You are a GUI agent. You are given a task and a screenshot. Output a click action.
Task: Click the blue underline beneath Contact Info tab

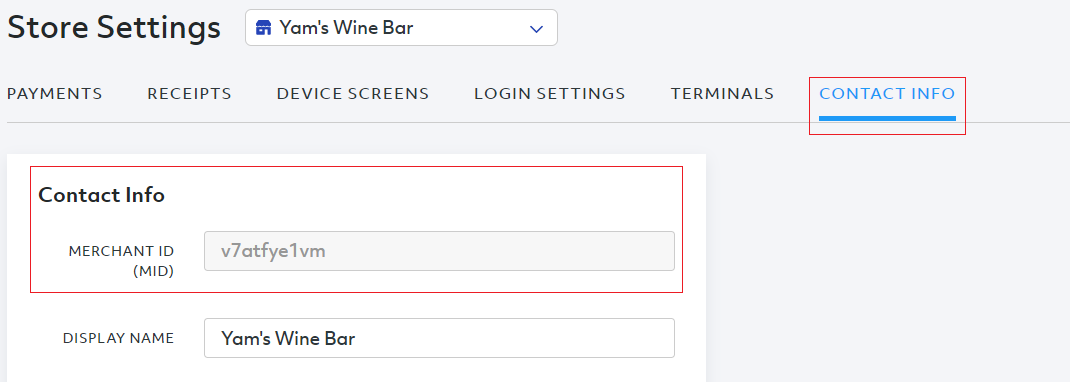point(887,119)
